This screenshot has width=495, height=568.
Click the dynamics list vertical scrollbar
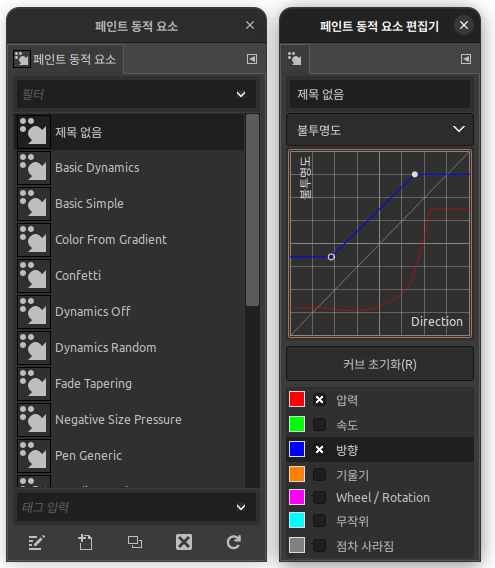(x=252, y=210)
